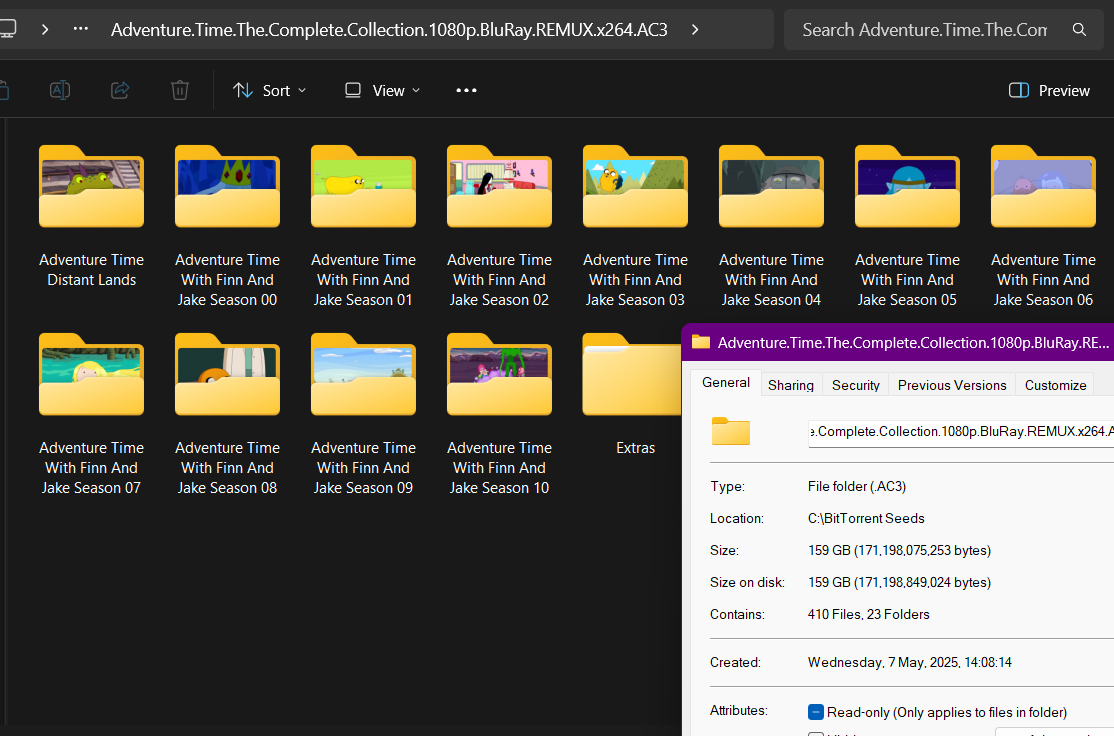Click the folder icon in Properties title bar

coord(701,342)
